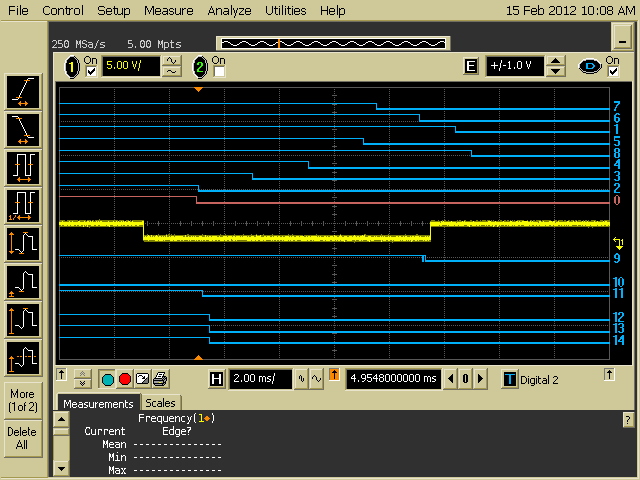Screen dimensions: 640x480
Task: Click the memory bar waveform overview
Action: [x=333, y=43]
